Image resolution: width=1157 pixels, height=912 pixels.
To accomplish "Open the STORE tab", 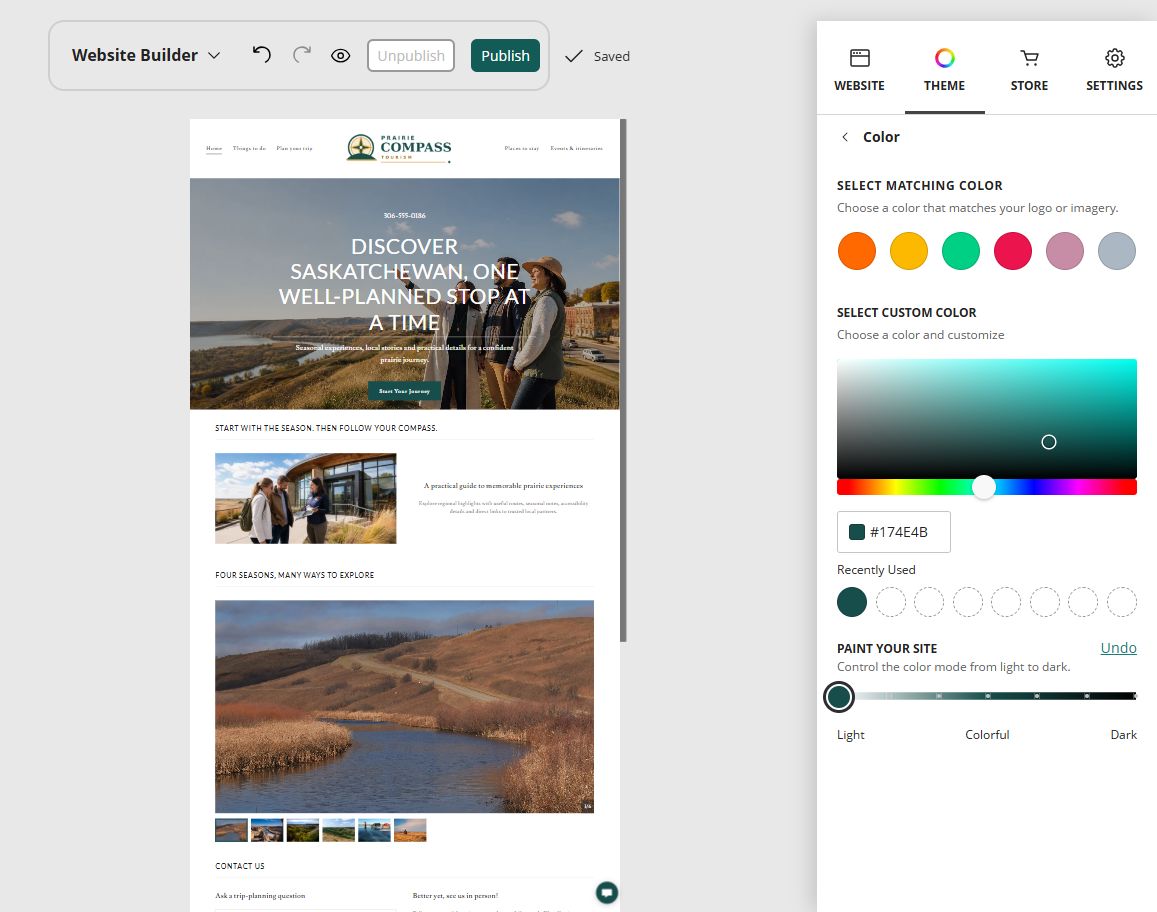I will coord(1029,70).
